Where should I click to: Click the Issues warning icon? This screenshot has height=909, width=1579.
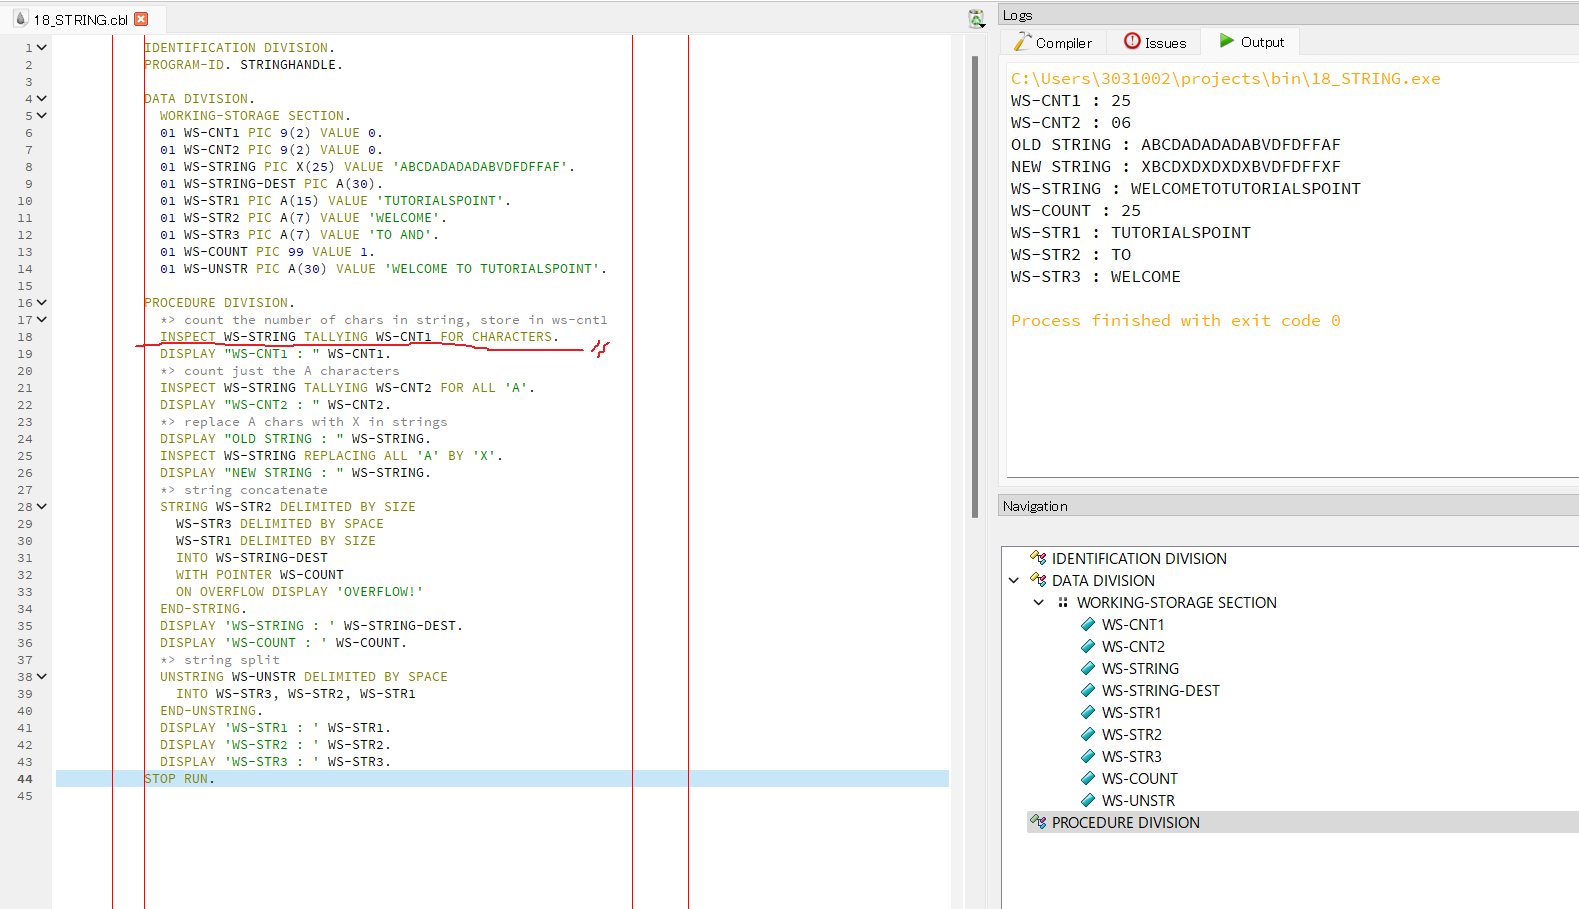pos(1132,41)
